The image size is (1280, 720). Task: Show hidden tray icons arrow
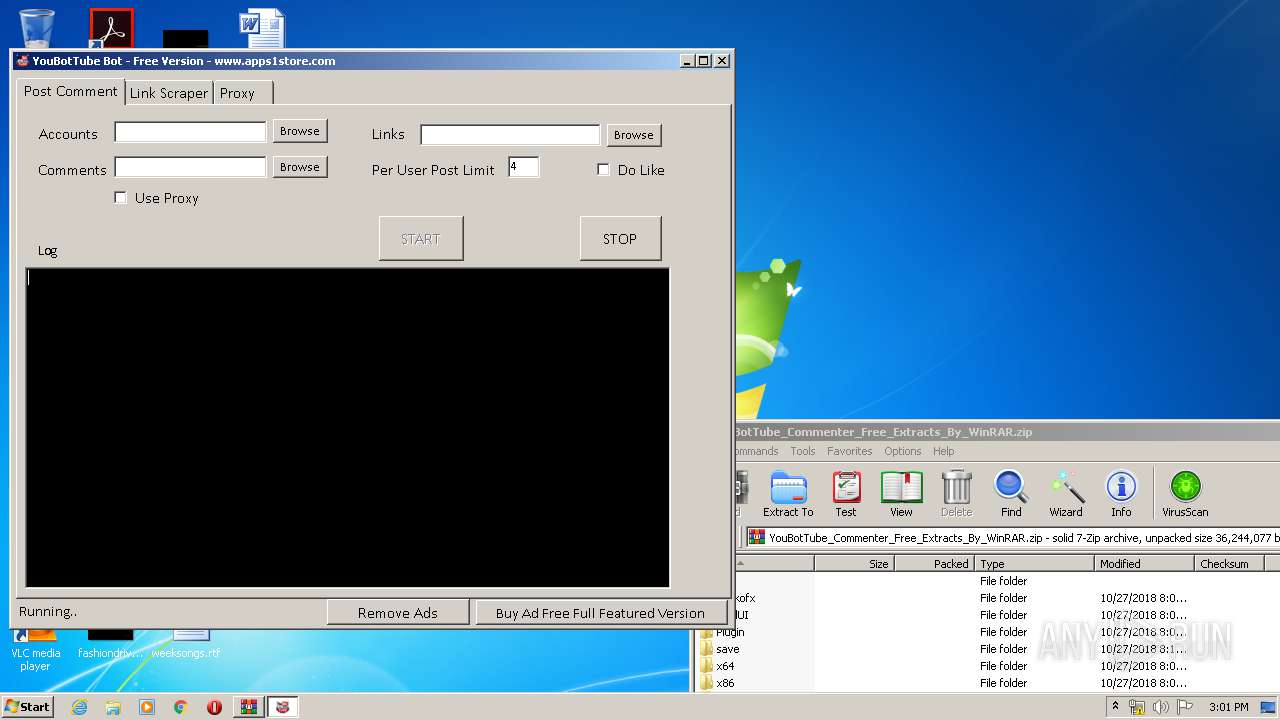1116,707
